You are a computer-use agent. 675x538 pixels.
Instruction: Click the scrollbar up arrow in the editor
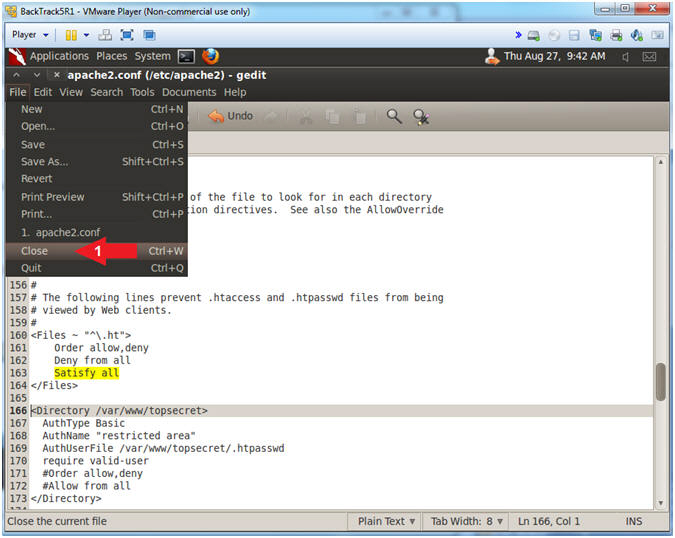660,162
